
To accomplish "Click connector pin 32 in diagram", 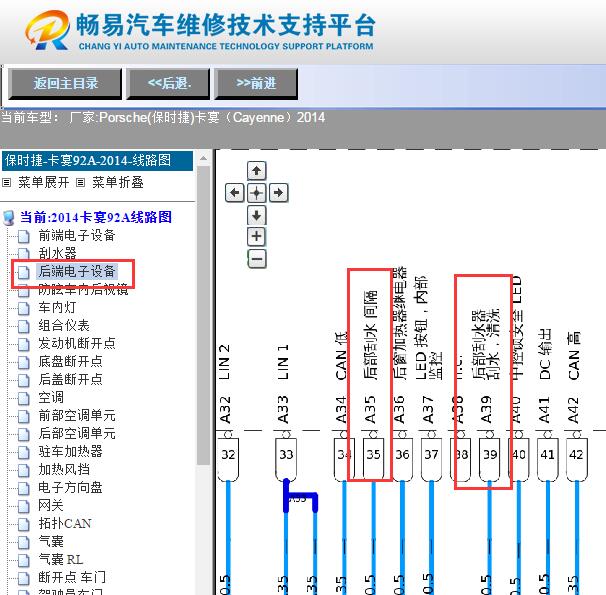I will (228, 459).
